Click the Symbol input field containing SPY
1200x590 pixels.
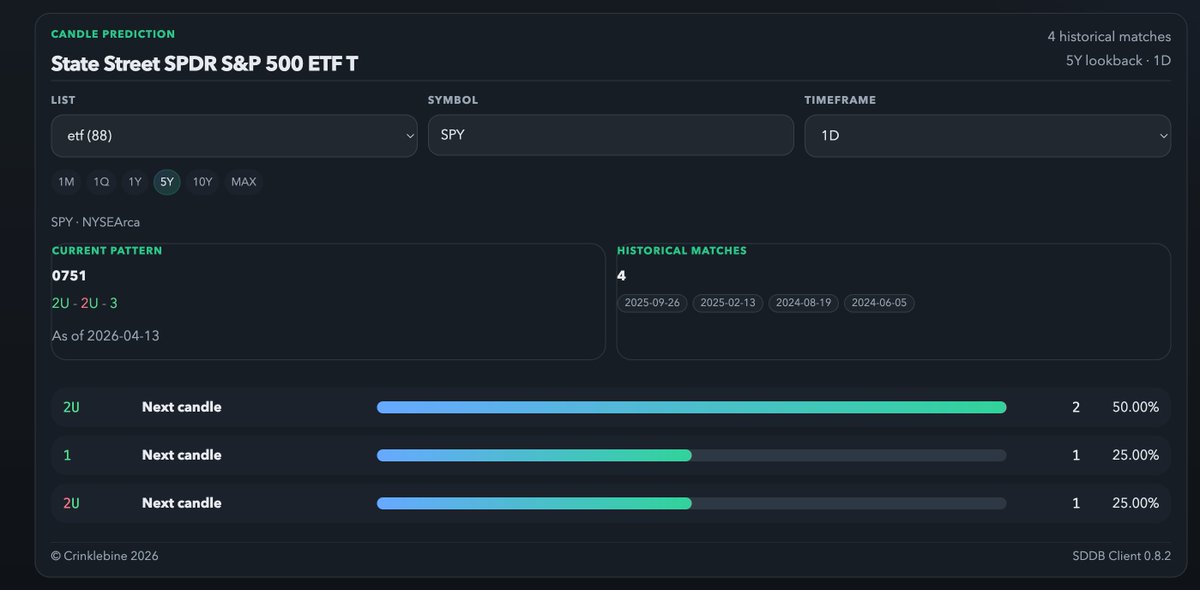coord(611,135)
